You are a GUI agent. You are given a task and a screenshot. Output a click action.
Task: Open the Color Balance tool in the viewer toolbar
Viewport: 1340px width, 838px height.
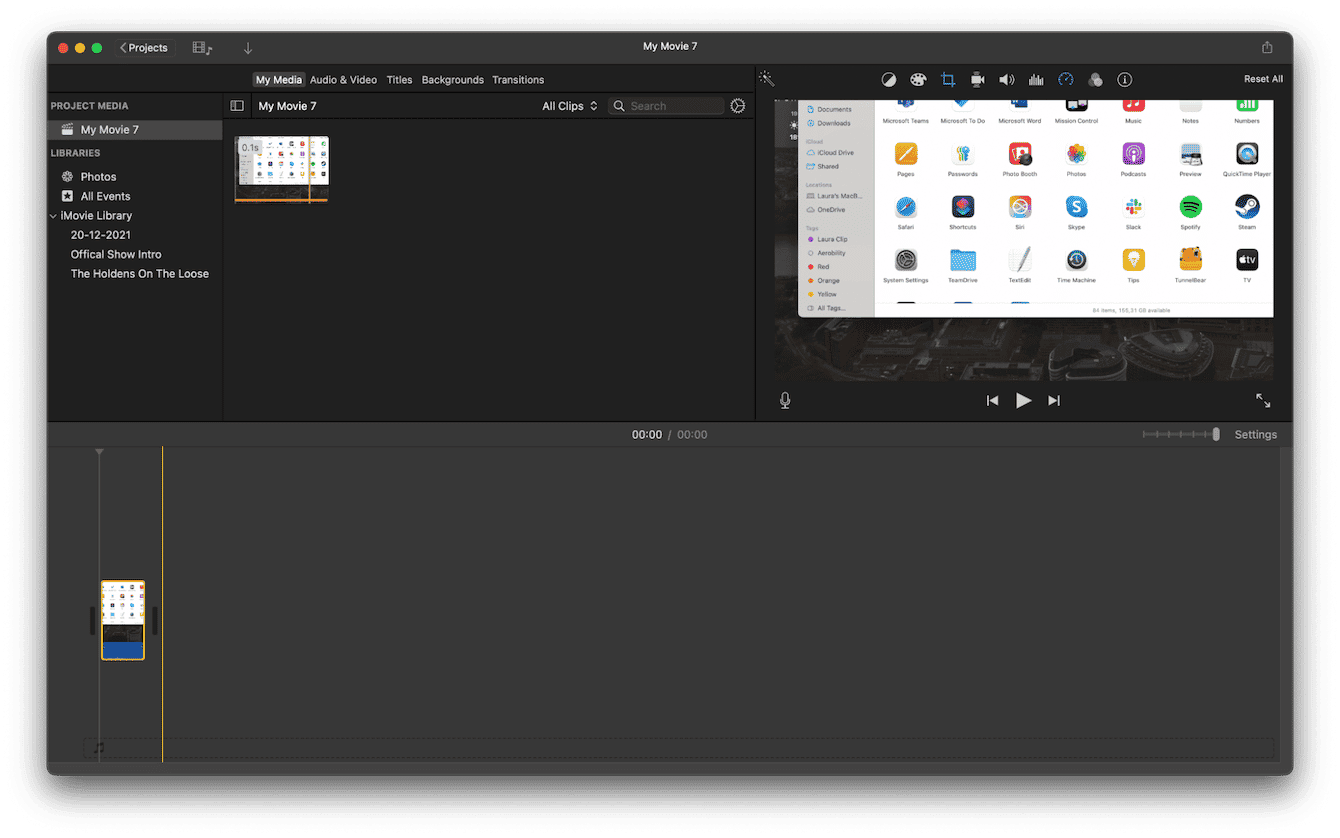889,79
